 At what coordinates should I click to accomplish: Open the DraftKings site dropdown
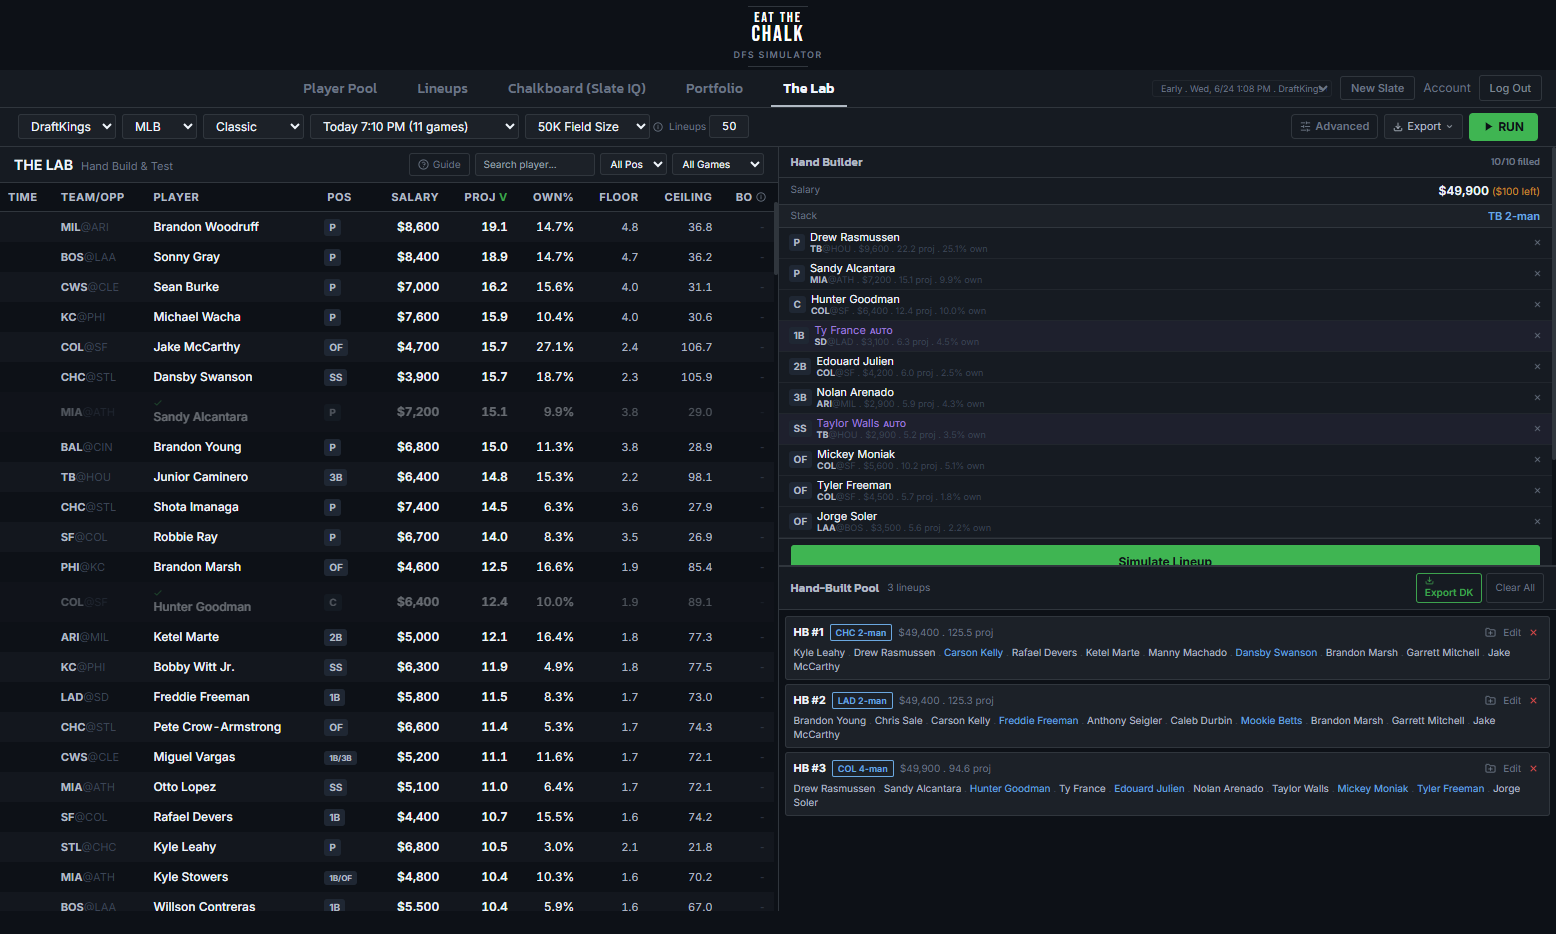(x=67, y=127)
